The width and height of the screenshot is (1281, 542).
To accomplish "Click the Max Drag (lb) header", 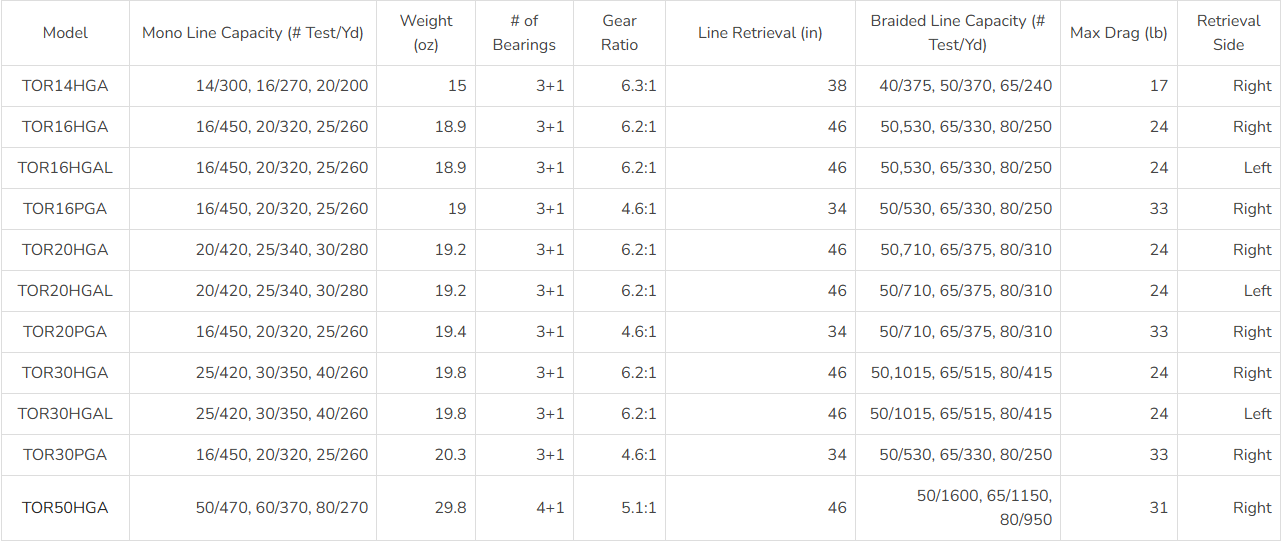I will (x=1118, y=33).
